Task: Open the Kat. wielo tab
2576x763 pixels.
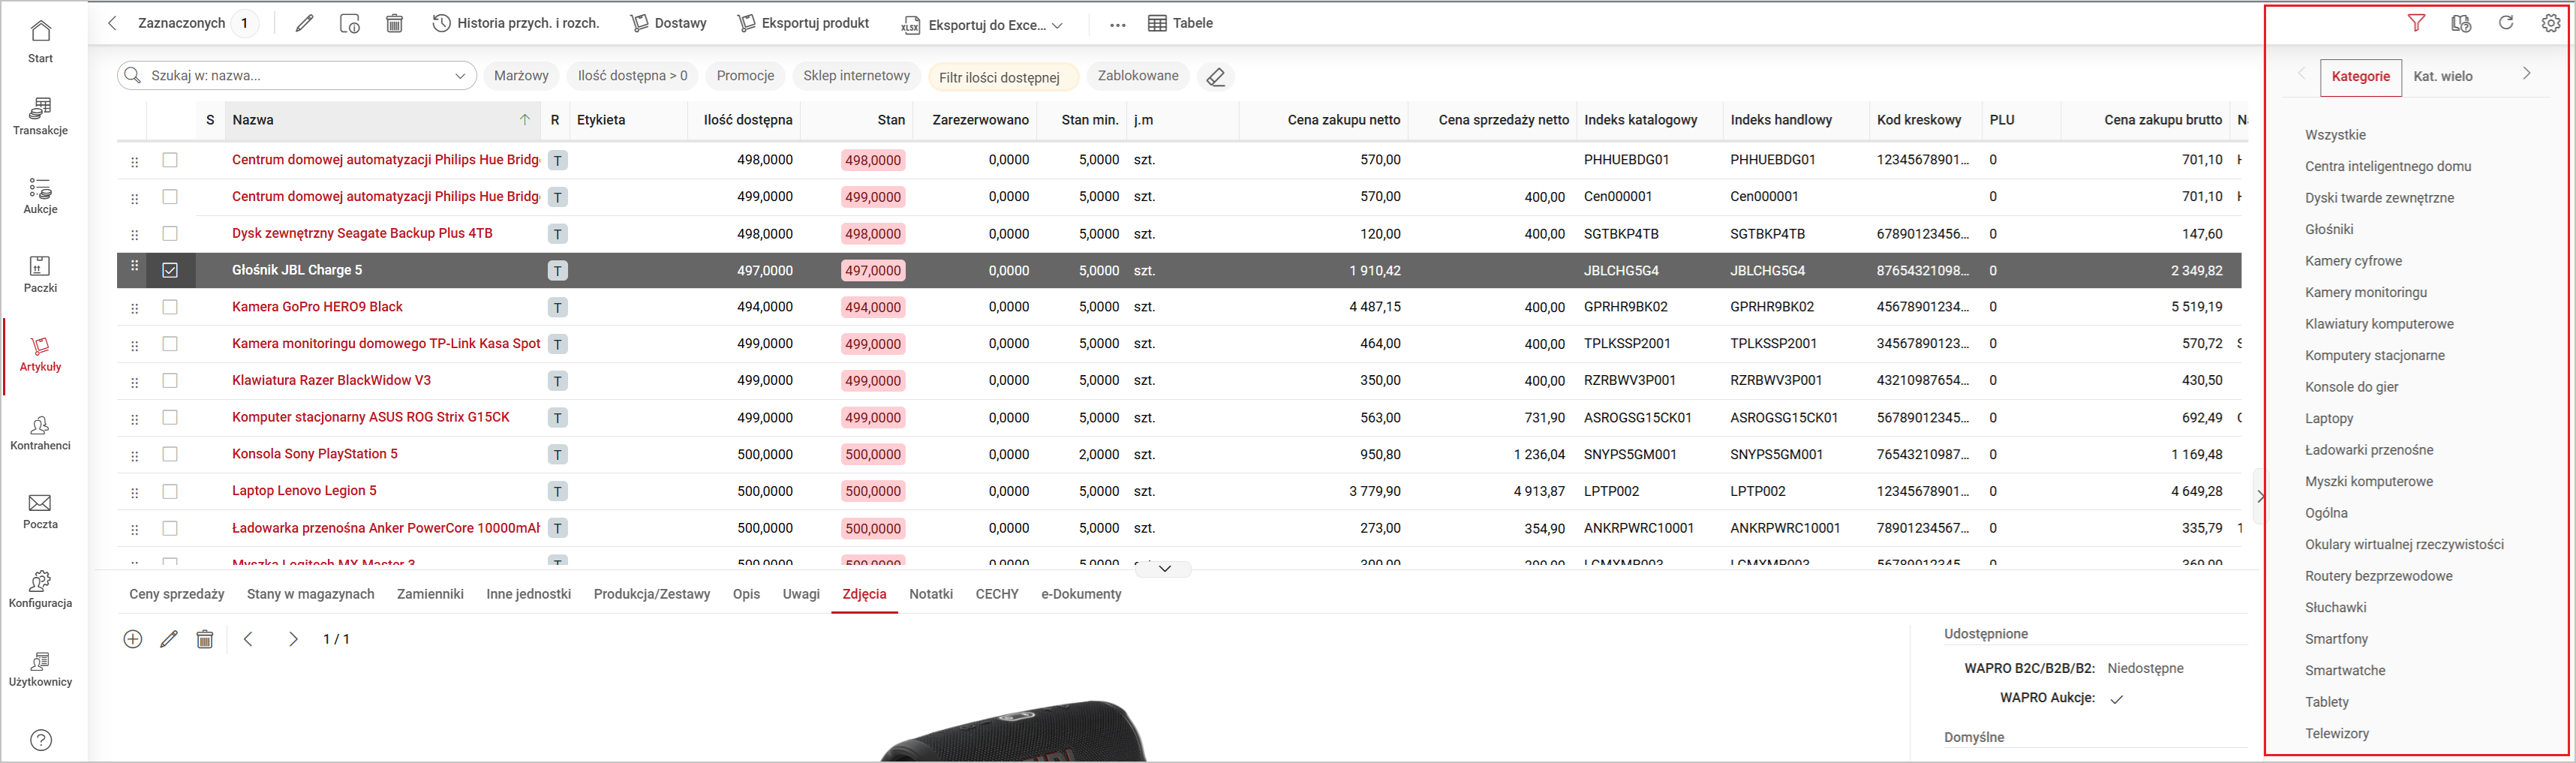Action: [x=2442, y=76]
